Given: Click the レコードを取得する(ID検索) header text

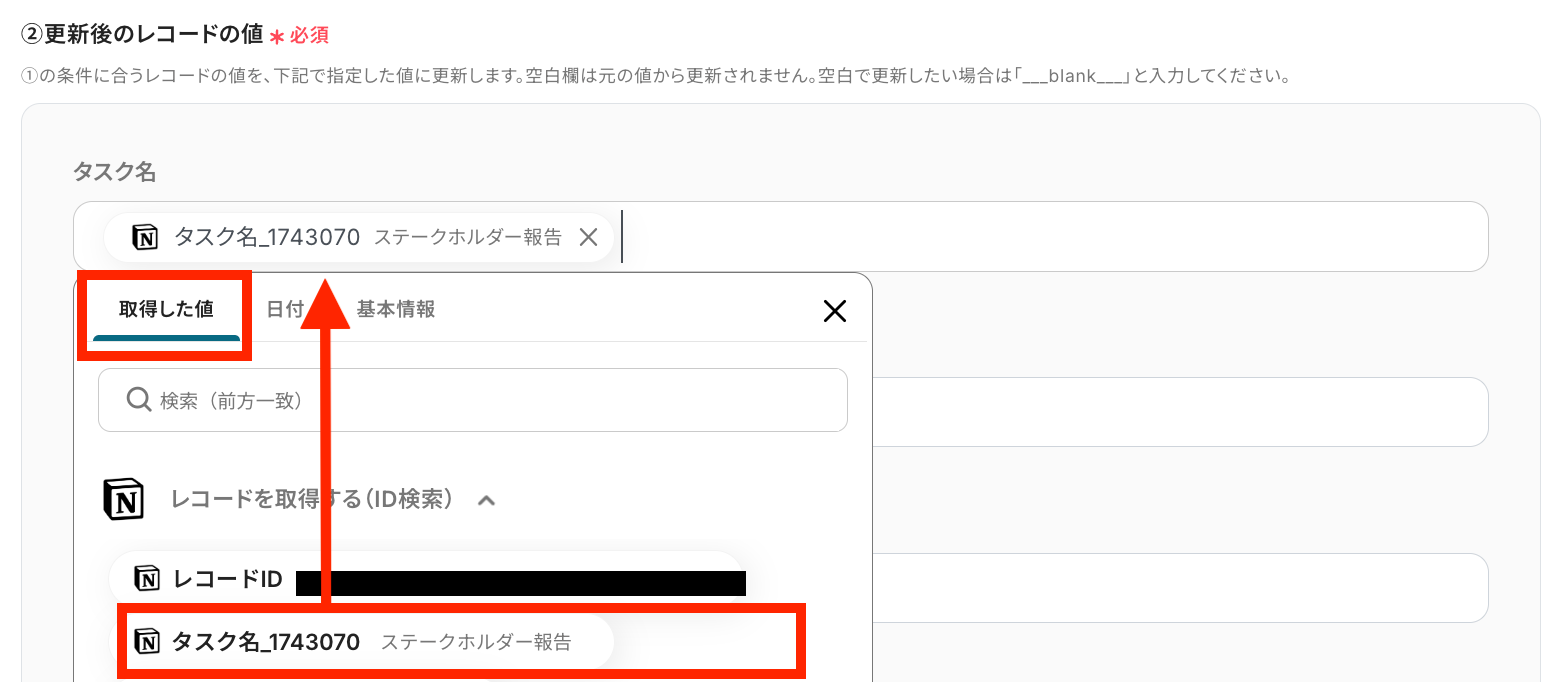Looking at the screenshot, I should click(x=312, y=499).
